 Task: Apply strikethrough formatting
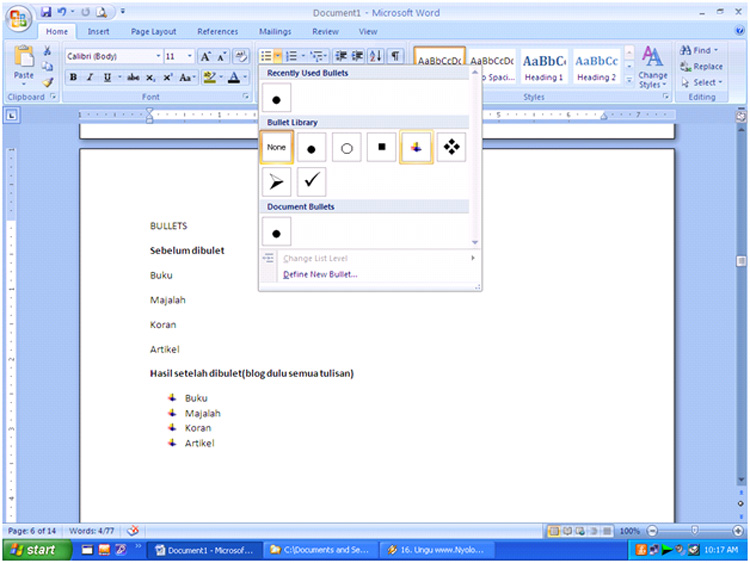point(133,77)
